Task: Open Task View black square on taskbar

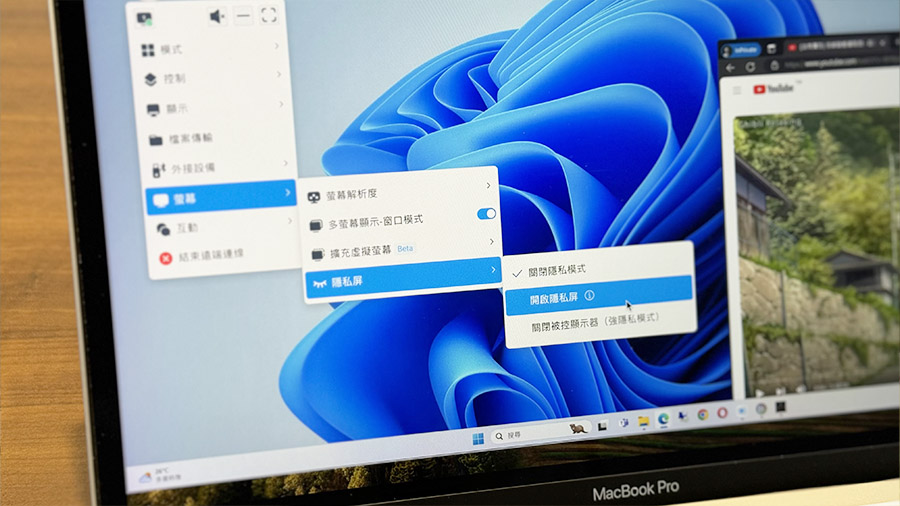Action: point(602,427)
